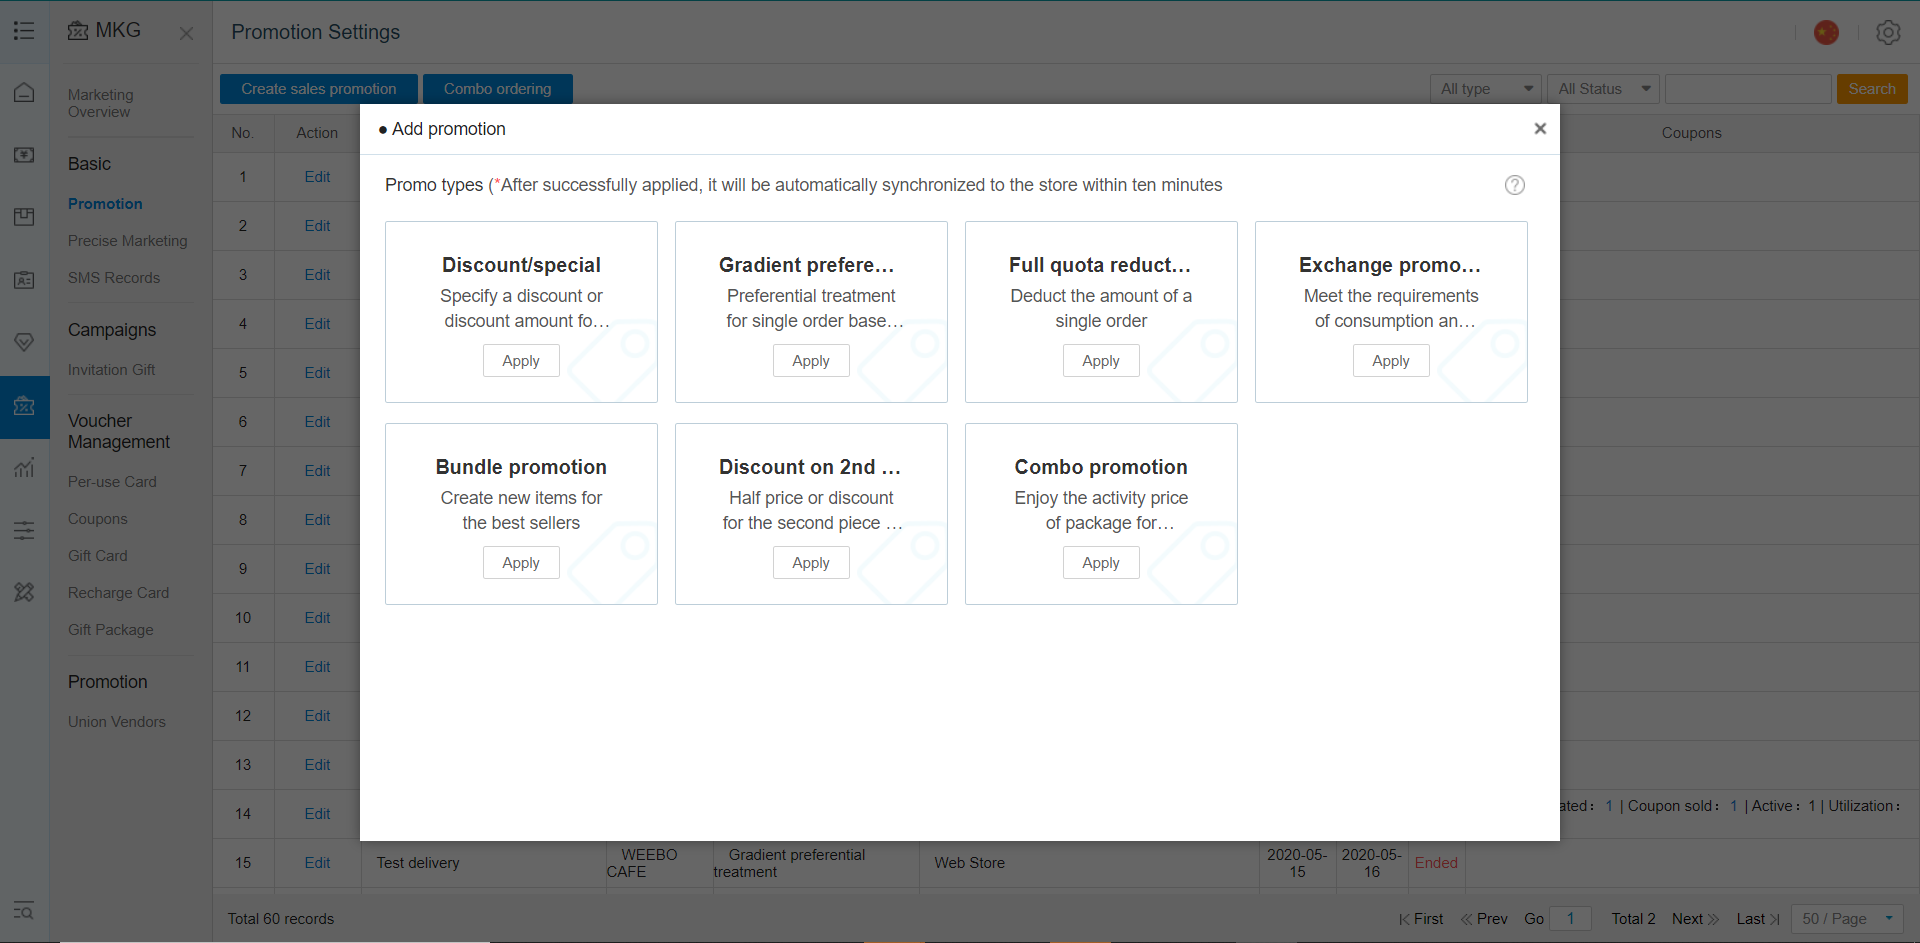The width and height of the screenshot is (1920, 943).
Task: Click the Bundle promotion card title
Action: 521,467
